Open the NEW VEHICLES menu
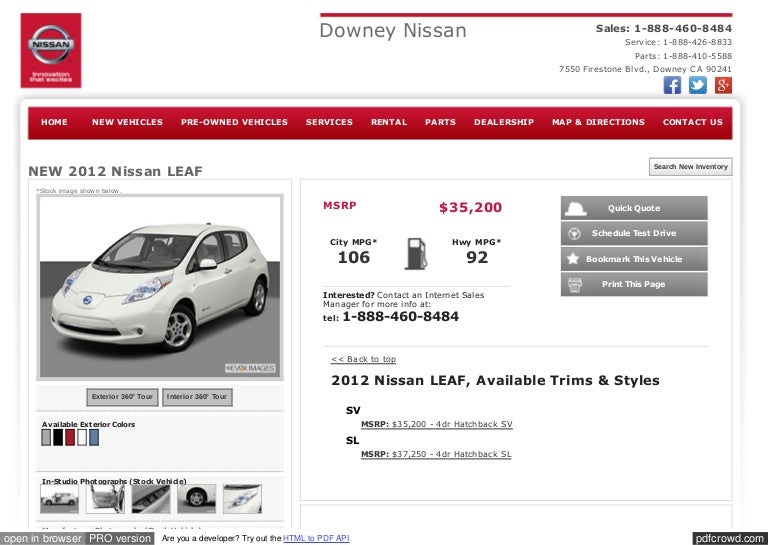768x545 pixels. tap(127, 122)
